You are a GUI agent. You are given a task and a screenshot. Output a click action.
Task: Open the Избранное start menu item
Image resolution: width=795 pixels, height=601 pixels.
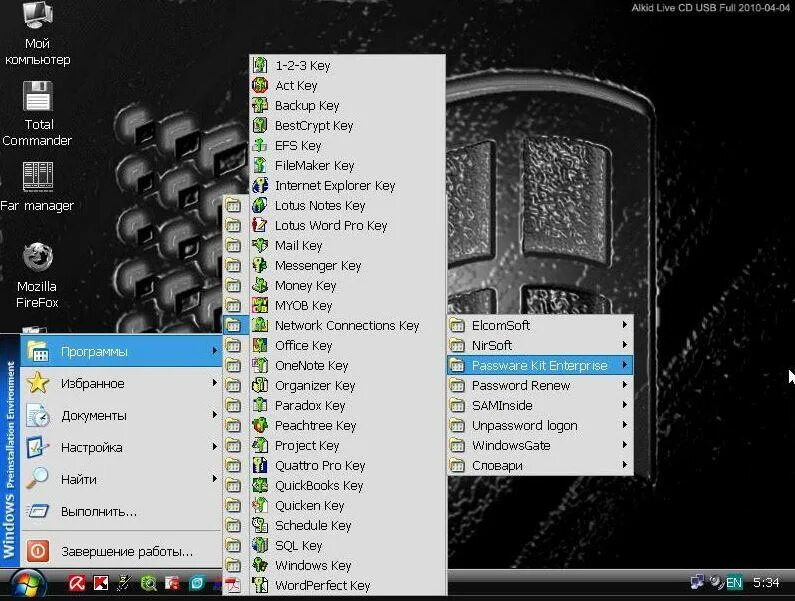[x=121, y=383]
